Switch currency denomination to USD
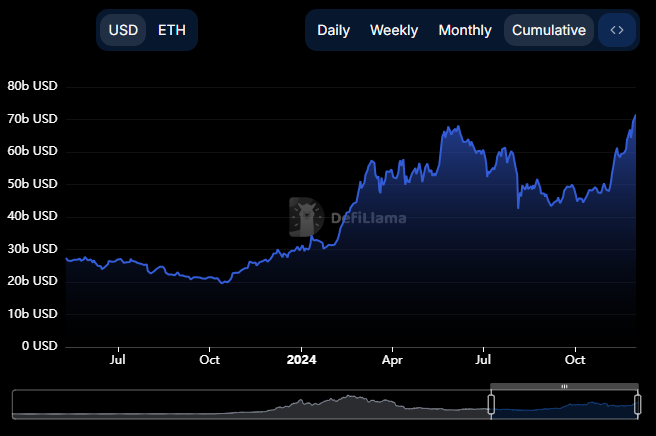The image size is (656, 436). pyautogui.click(x=123, y=30)
